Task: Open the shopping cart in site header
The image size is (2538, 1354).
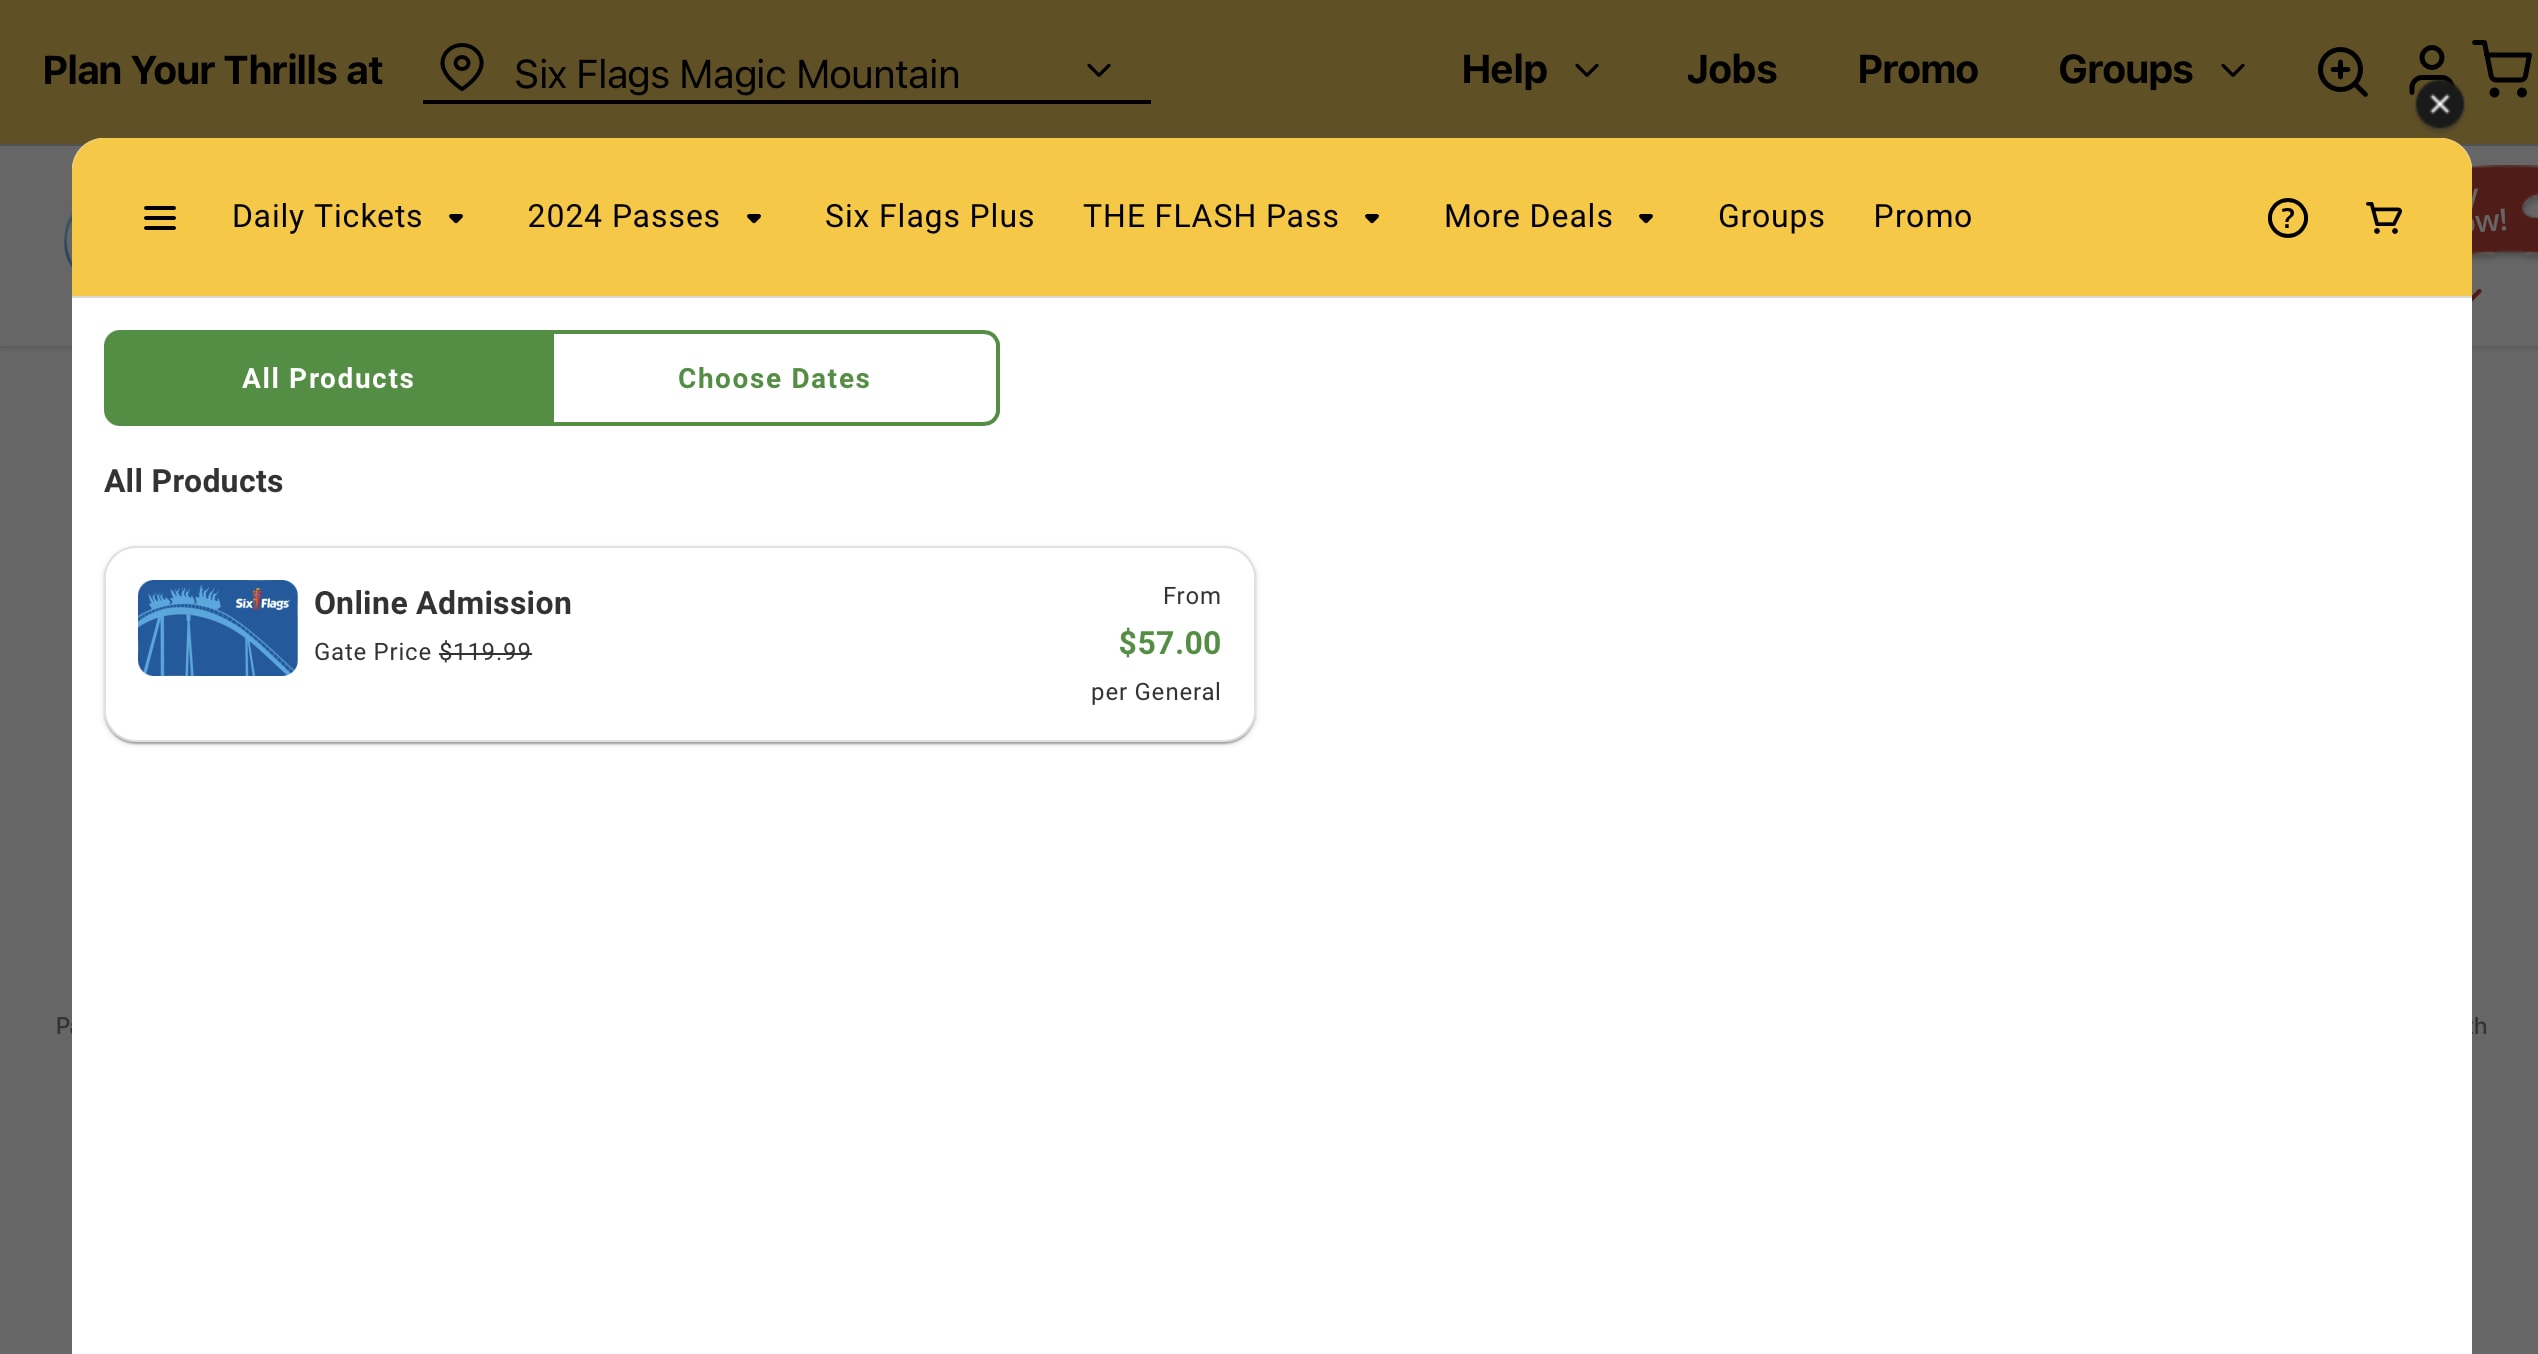Action: click(x=2502, y=68)
